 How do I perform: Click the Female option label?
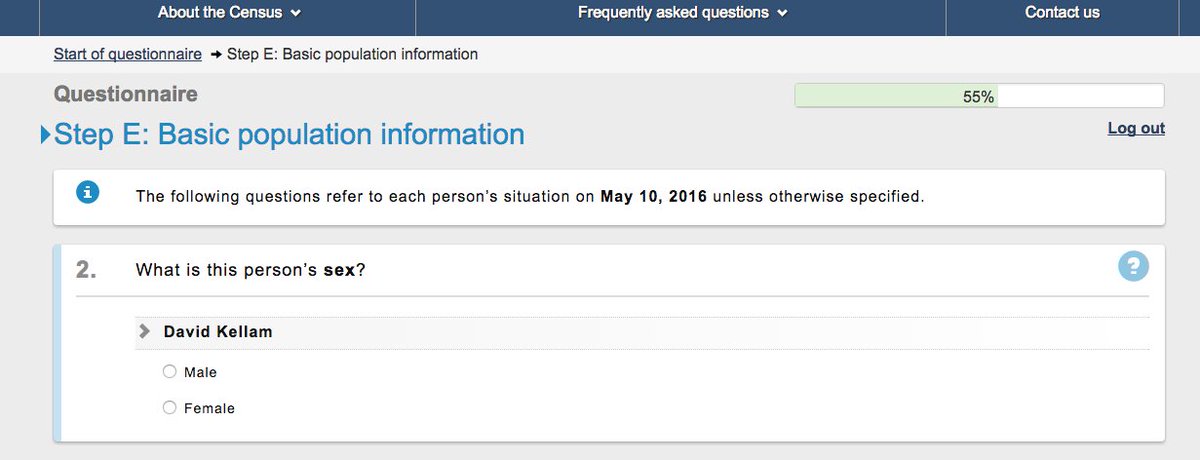209,408
